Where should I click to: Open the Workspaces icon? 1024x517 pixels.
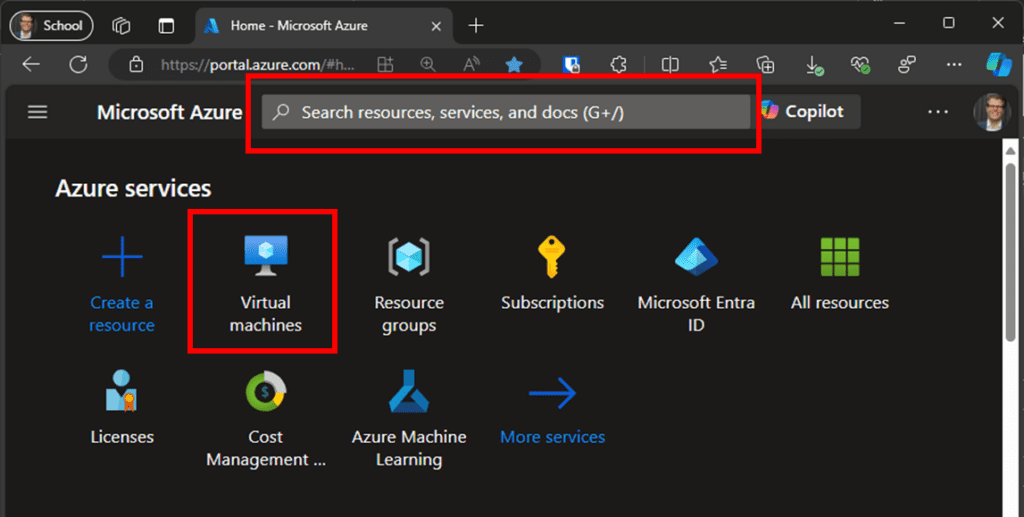(x=121, y=25)
